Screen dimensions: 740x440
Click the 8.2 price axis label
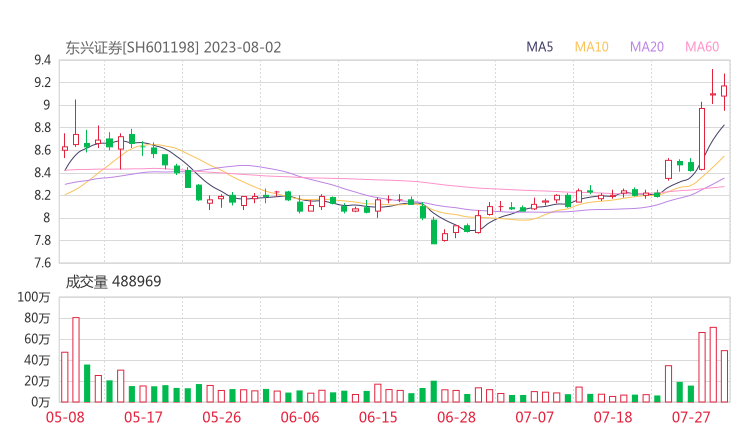42,195
